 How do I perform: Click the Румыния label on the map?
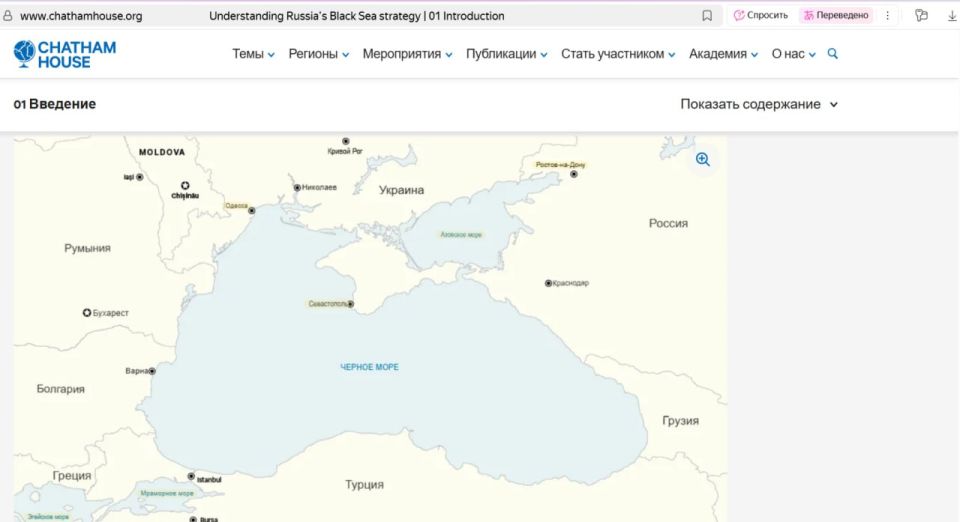point(88,248)
